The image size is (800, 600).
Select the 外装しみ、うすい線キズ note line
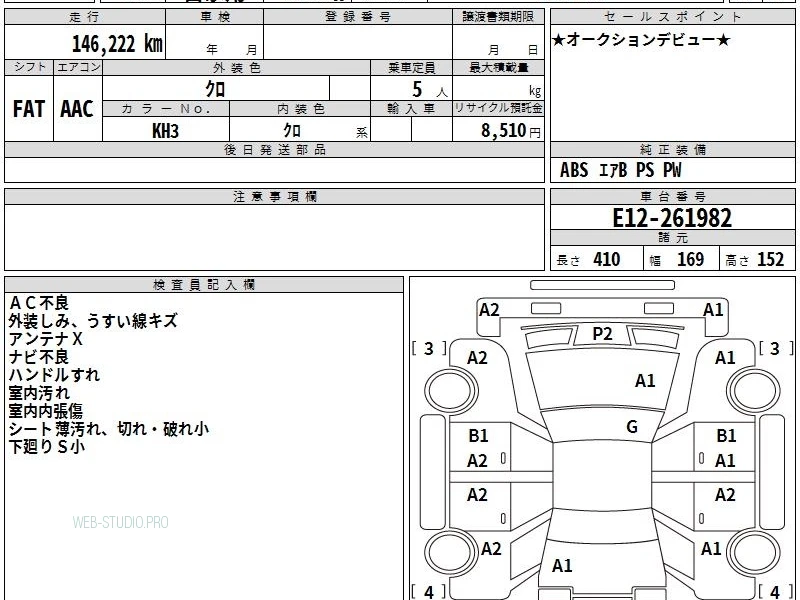click(93, 321)
